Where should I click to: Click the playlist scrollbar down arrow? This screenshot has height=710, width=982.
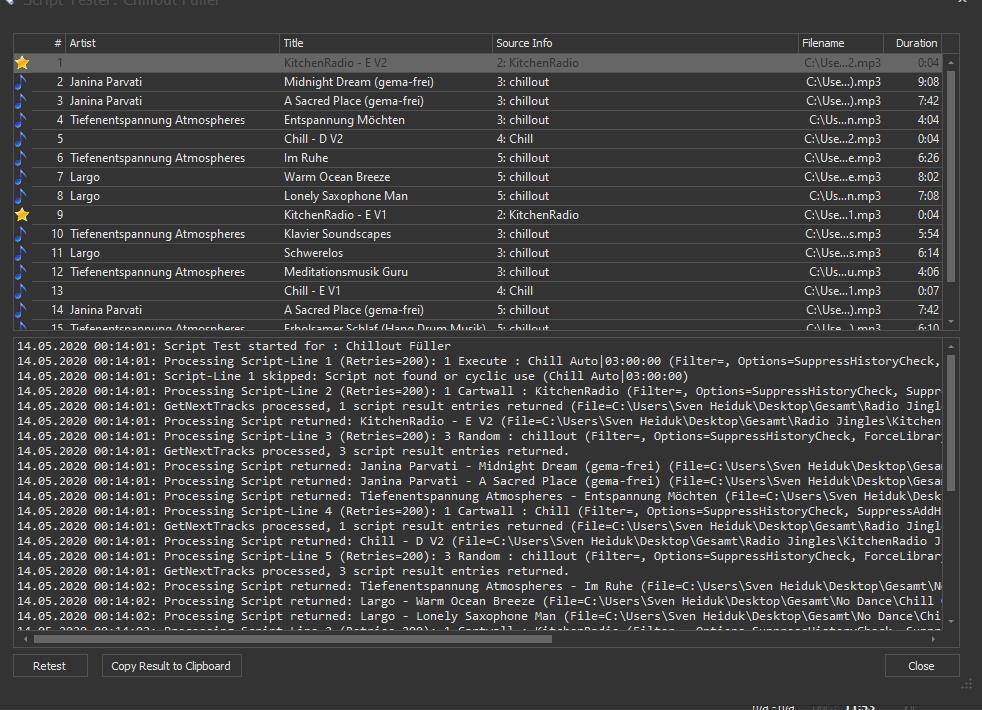point(951,322)
